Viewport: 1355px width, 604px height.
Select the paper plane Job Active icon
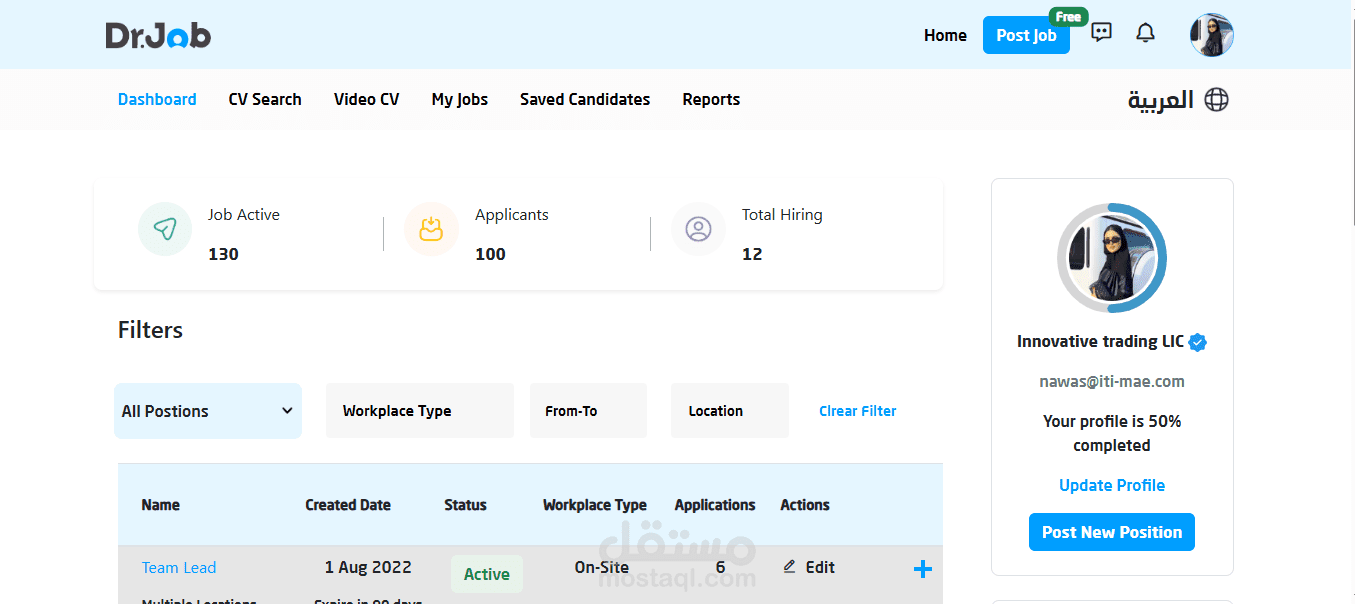pyautogui.click(x=164, y=229)
